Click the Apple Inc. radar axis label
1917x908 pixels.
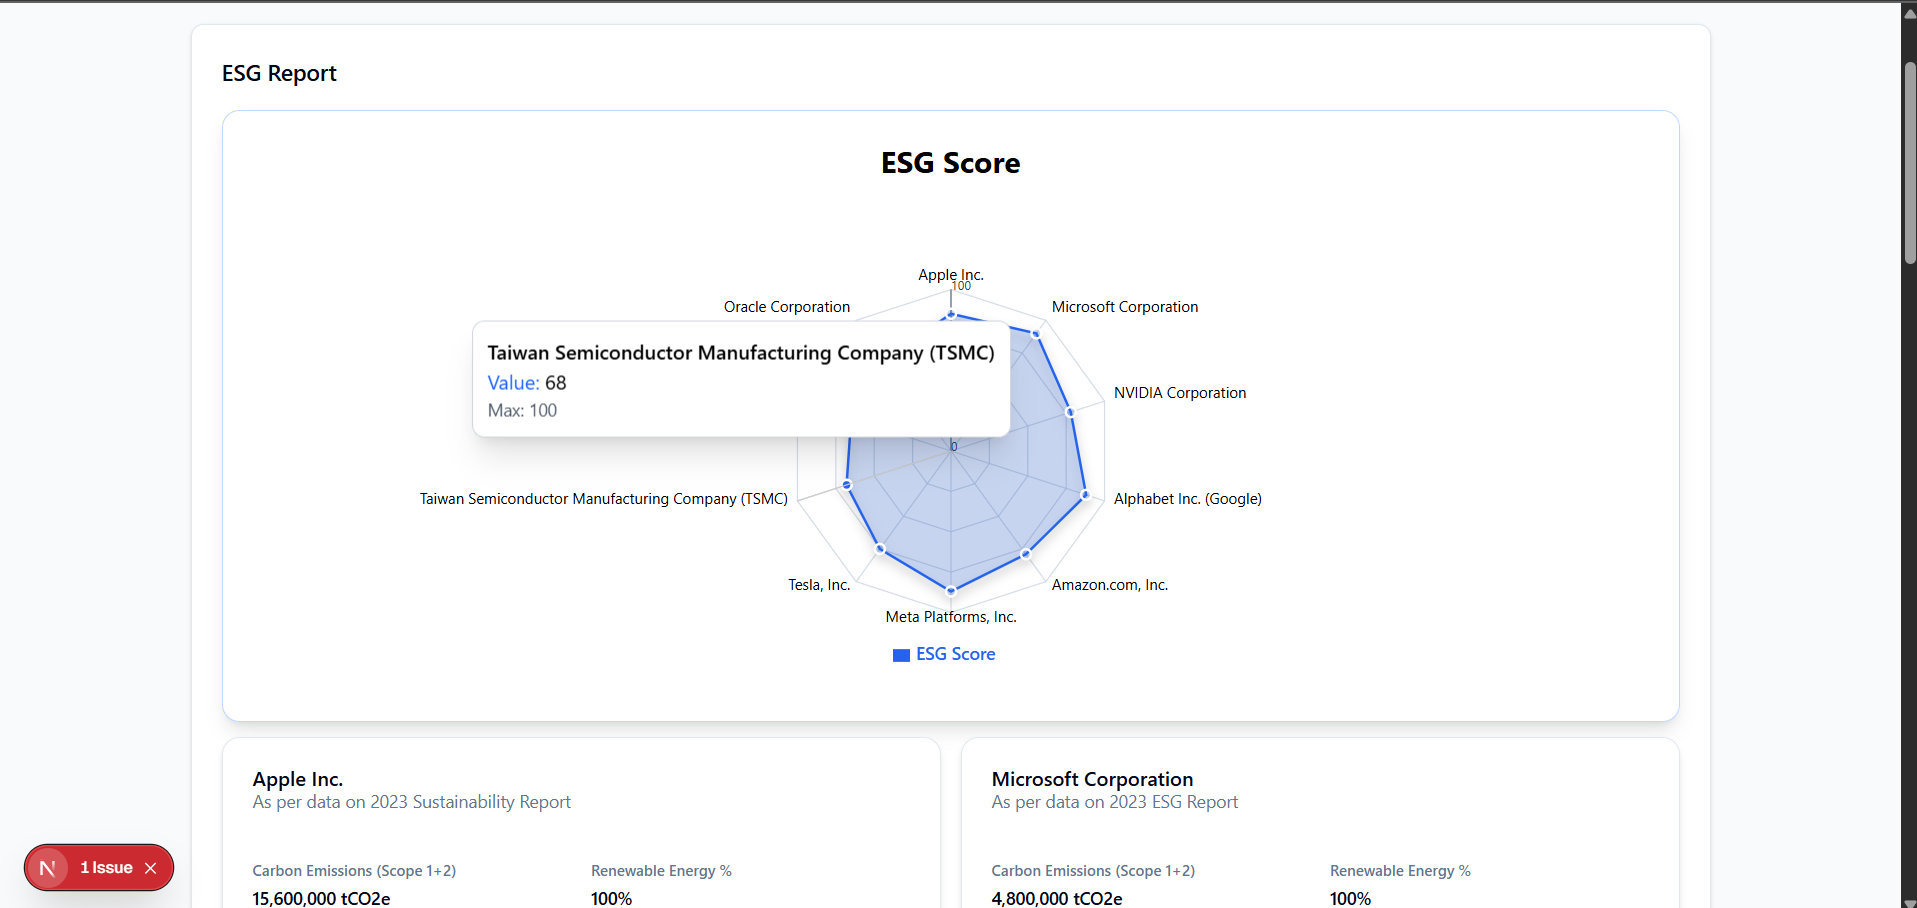[951, 274]
